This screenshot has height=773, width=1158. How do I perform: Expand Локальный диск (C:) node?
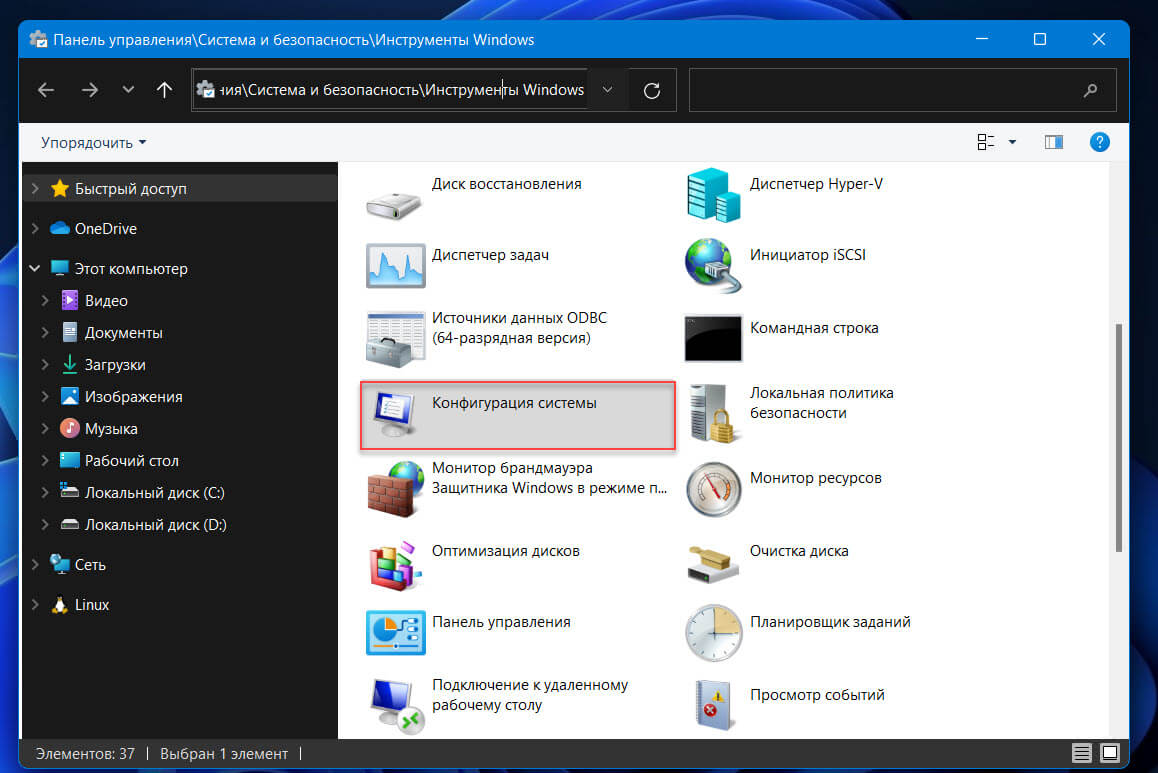click(x=45, y=492)
